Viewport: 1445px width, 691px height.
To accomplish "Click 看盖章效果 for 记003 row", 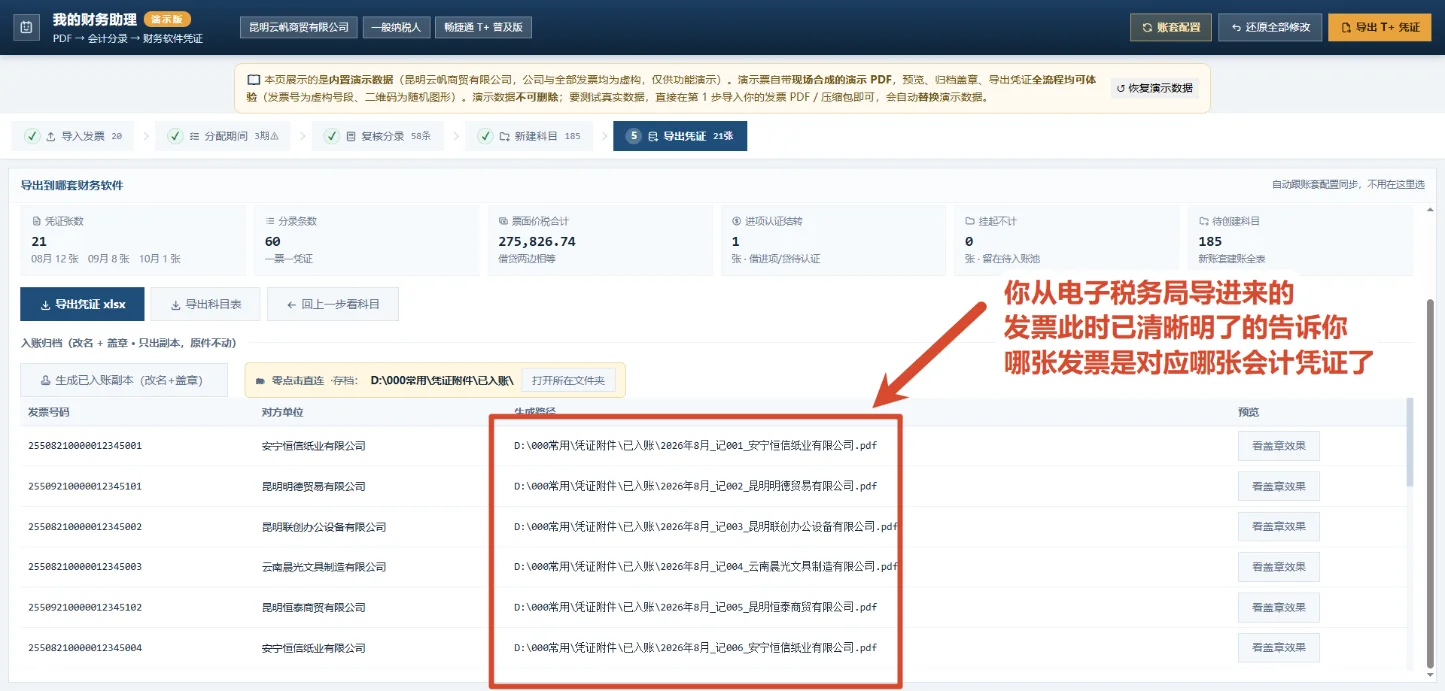I will [1278, 526].
